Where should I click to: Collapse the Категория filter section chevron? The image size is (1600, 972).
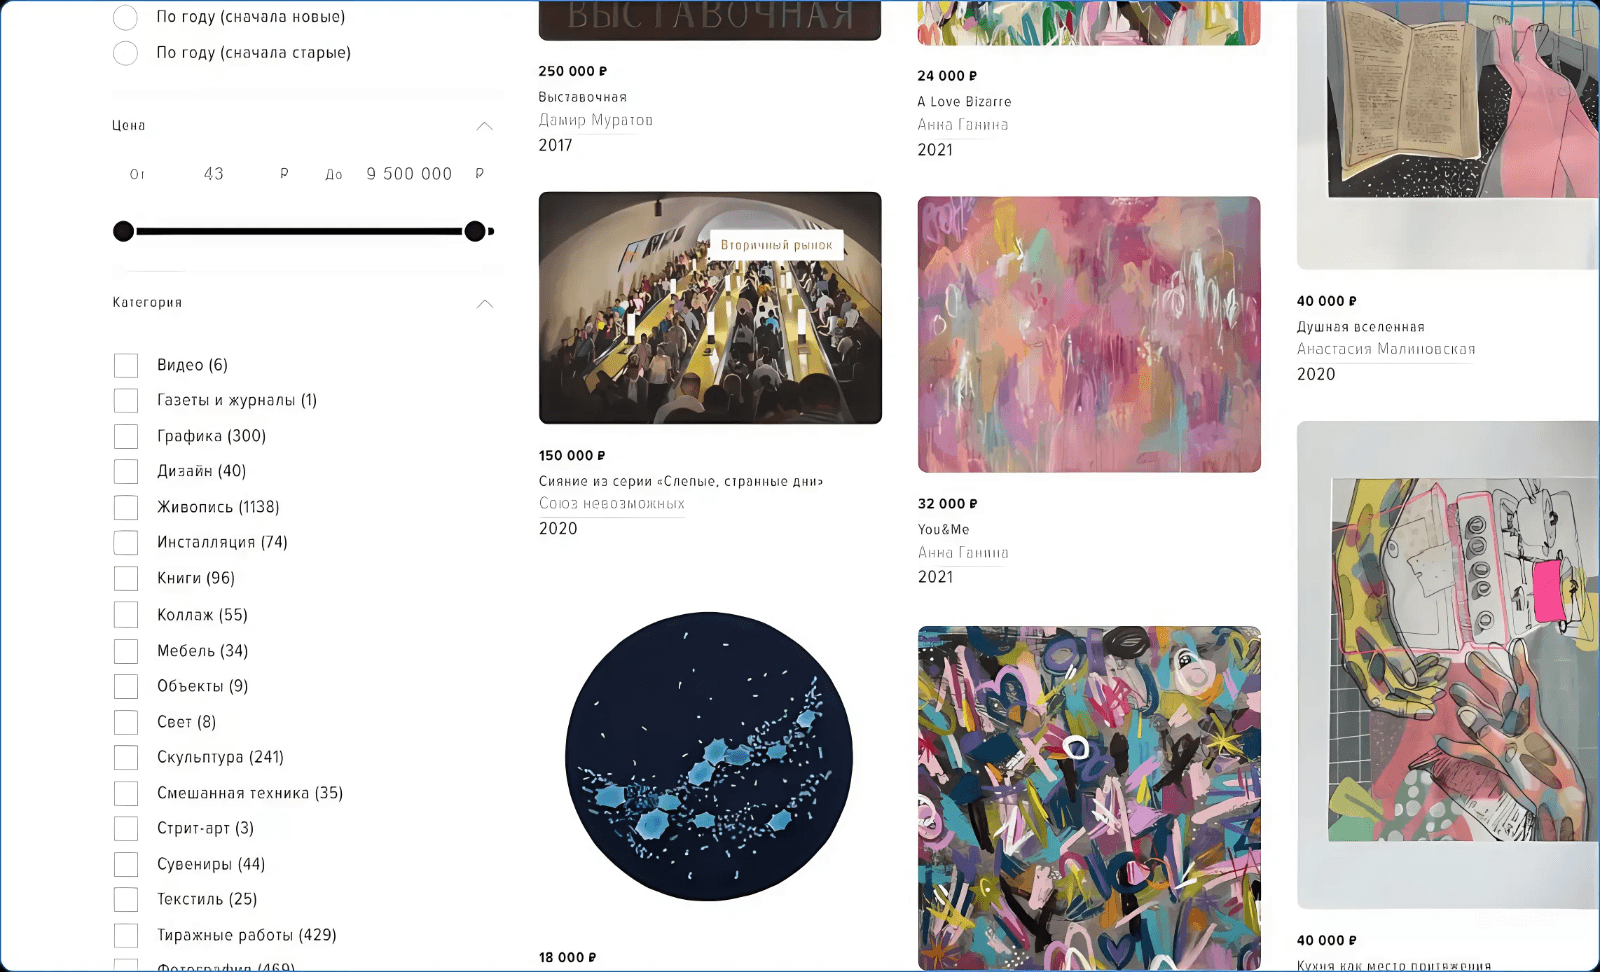point(485,303)
